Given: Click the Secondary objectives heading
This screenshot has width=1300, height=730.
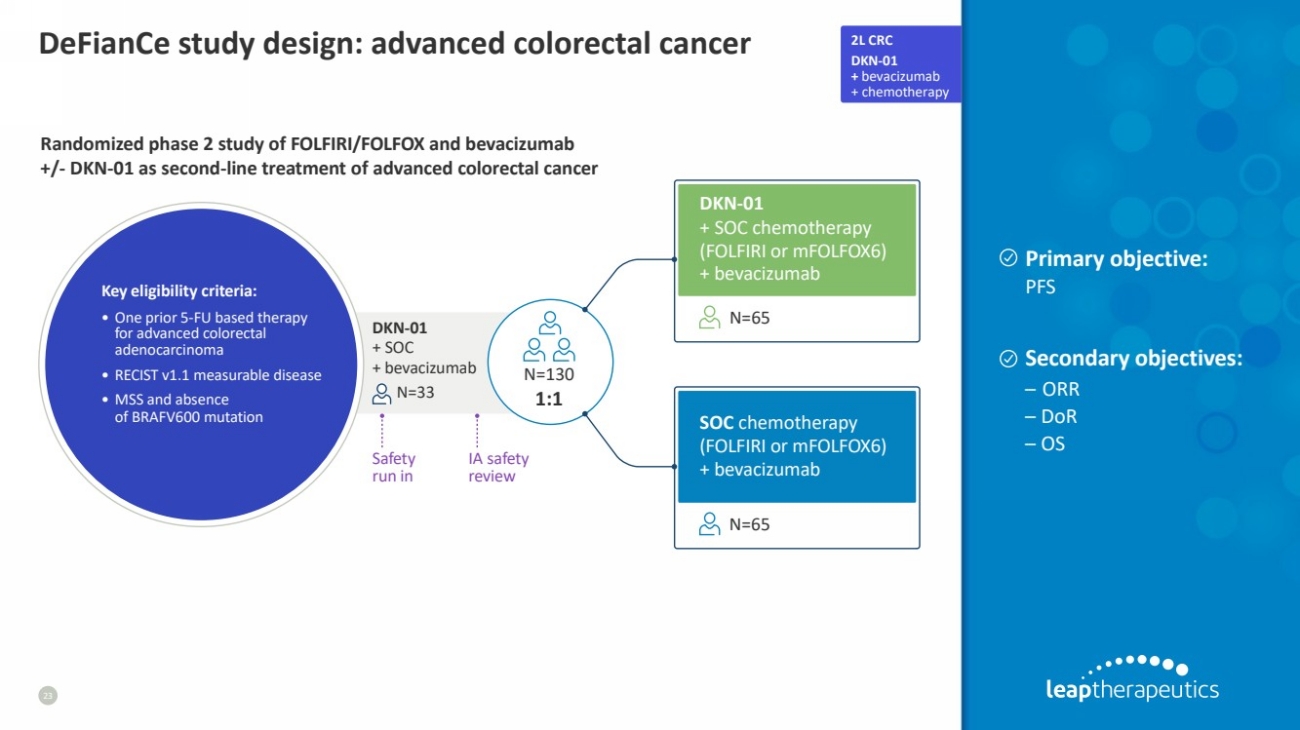Looking at the screenshot, I should pyautogui.click(x=1133, y=358).
